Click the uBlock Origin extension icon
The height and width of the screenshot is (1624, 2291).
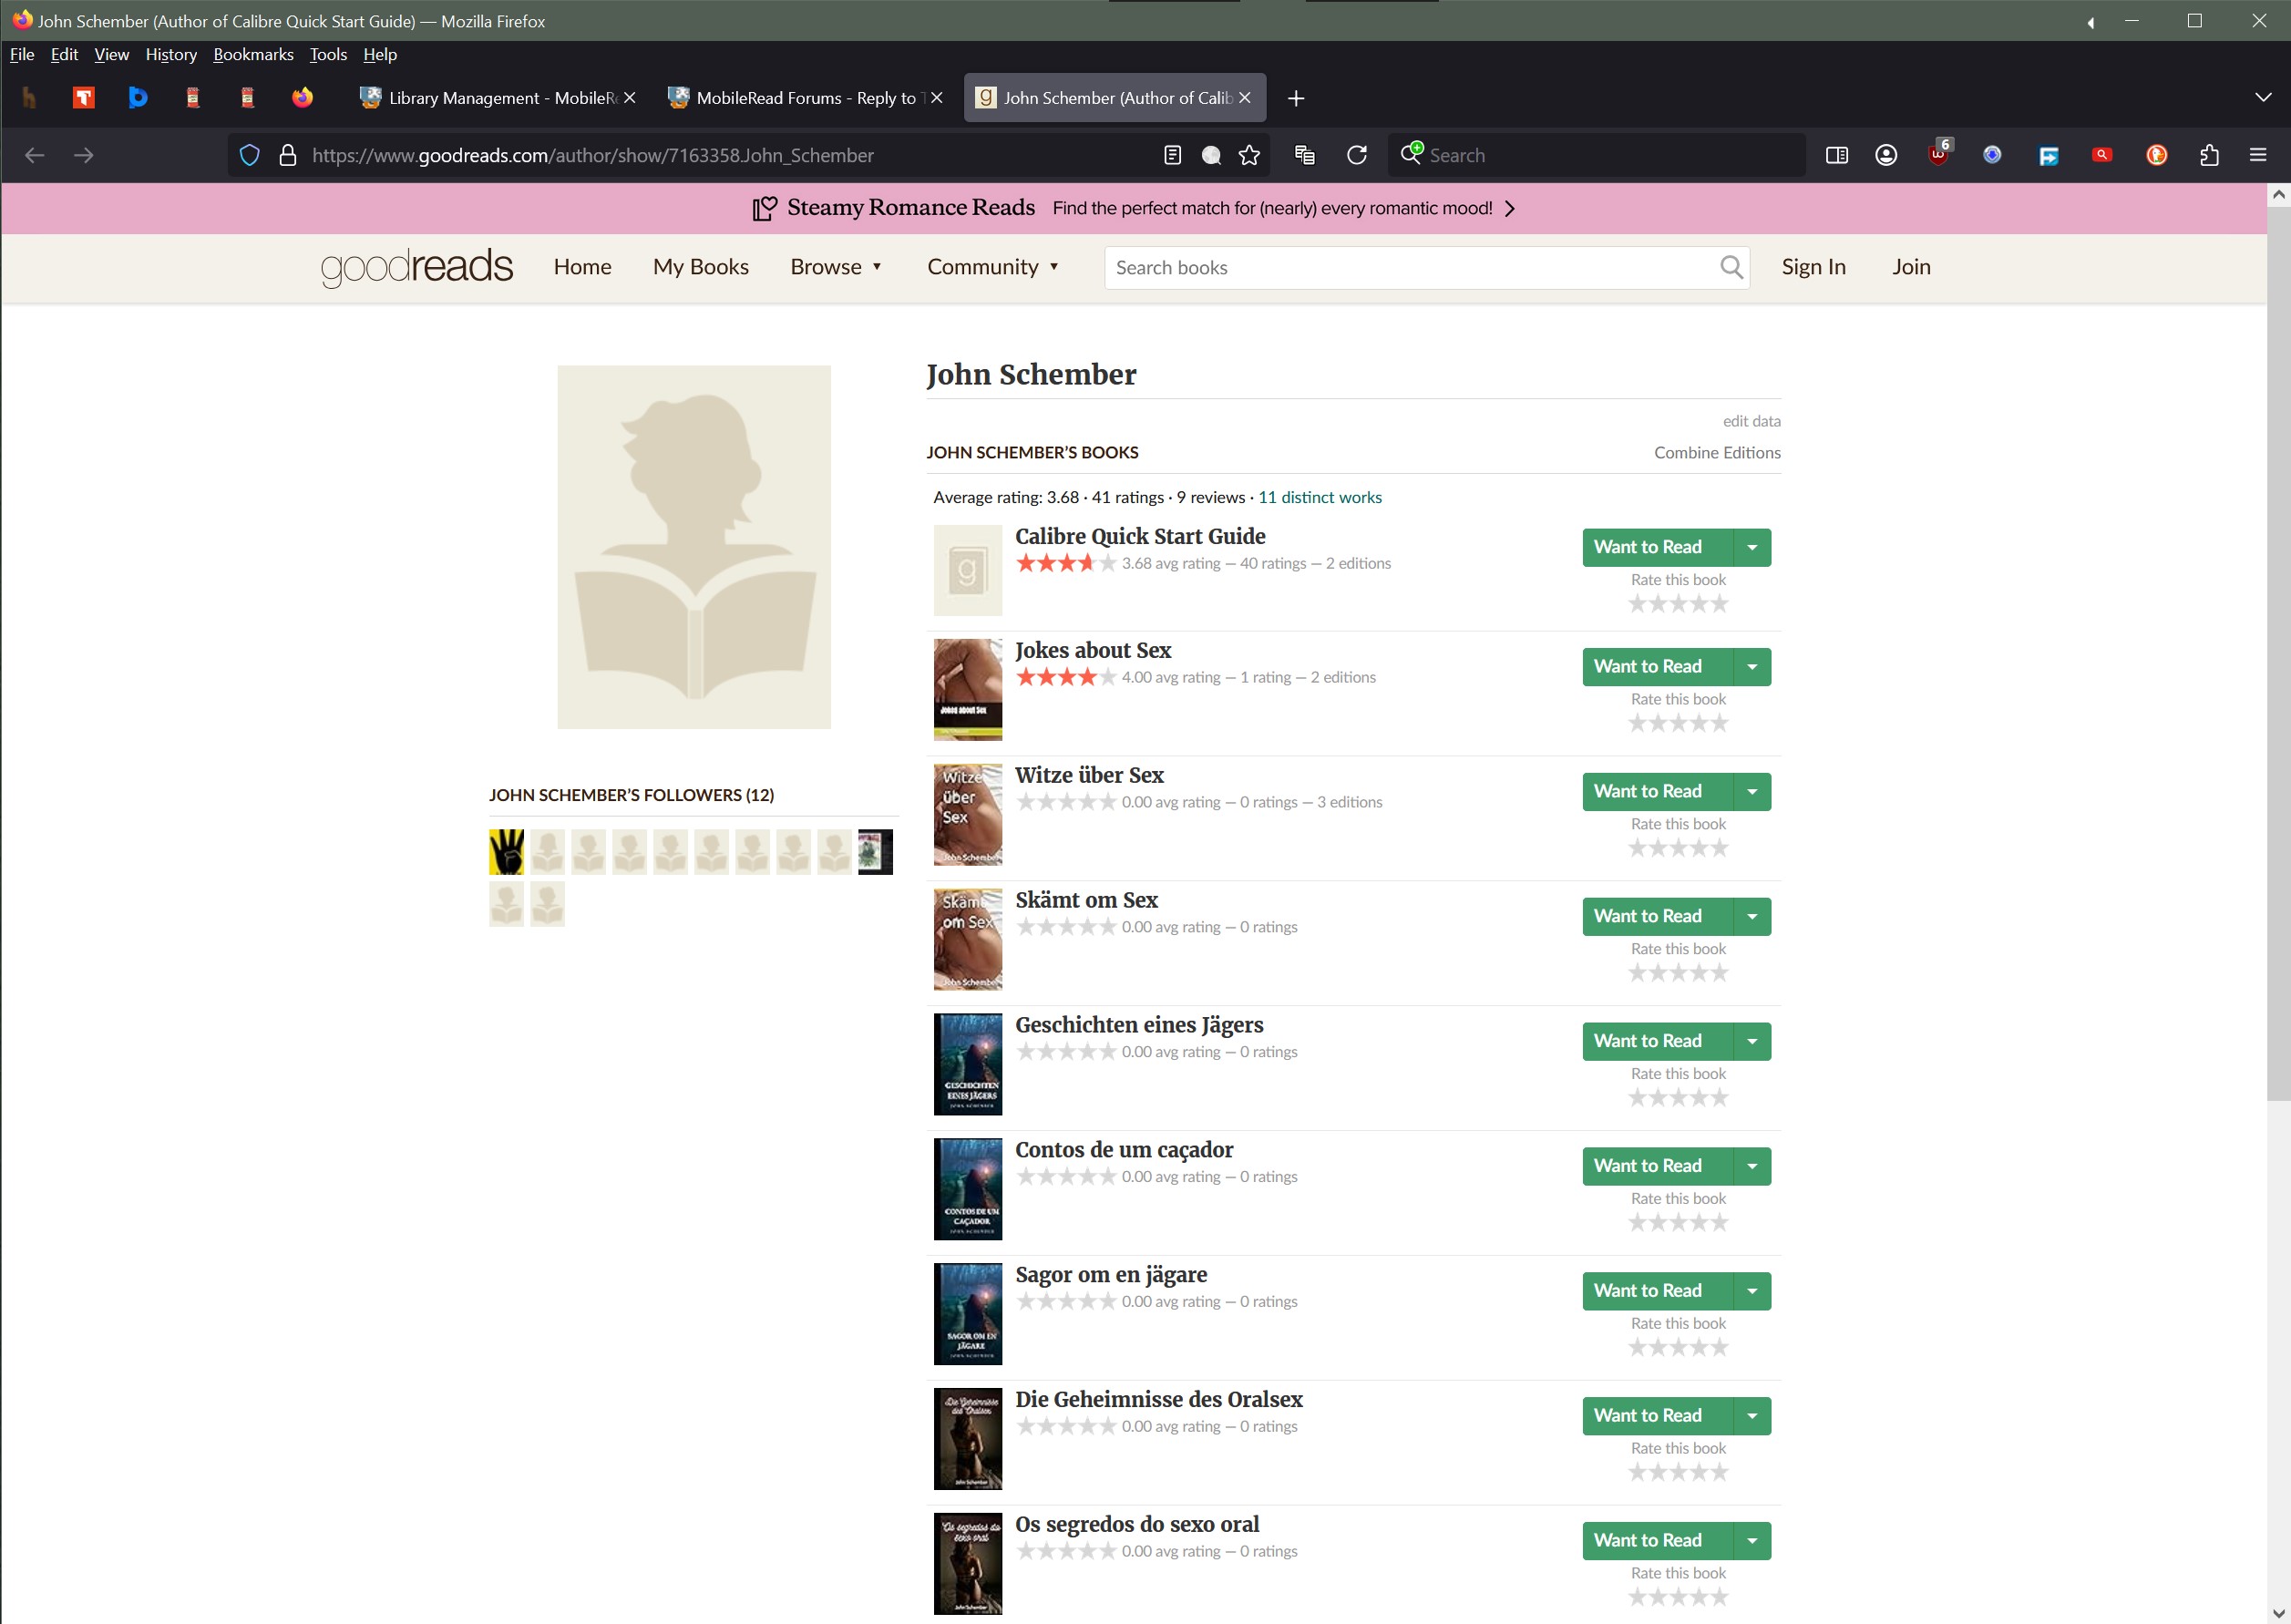1938,155
